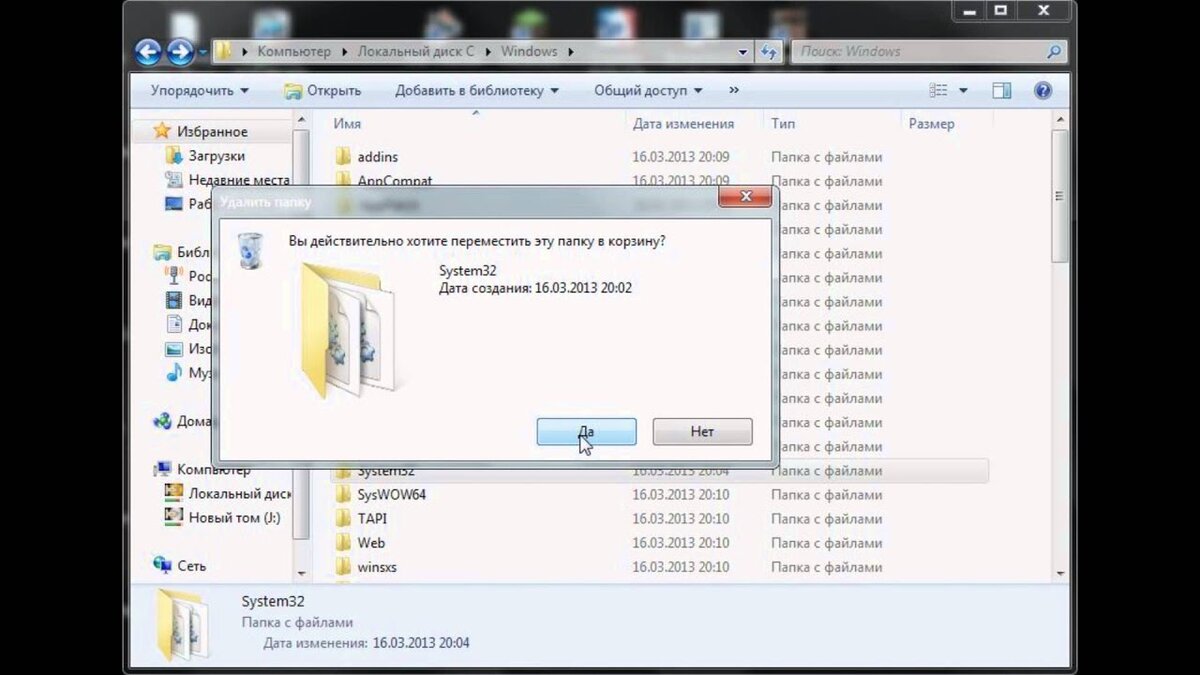Open the Общий доступ menu
This screenshot has height=675, width=1200.
point(648,90)
